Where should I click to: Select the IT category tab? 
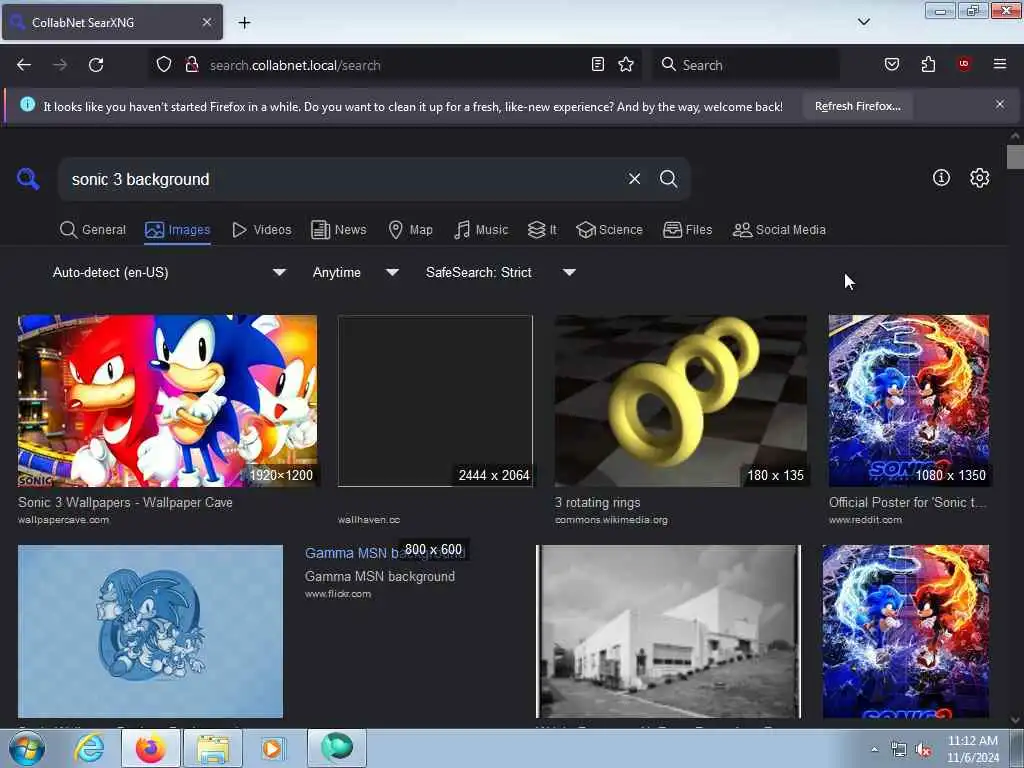pyautogui.click(x=542, y=230)
